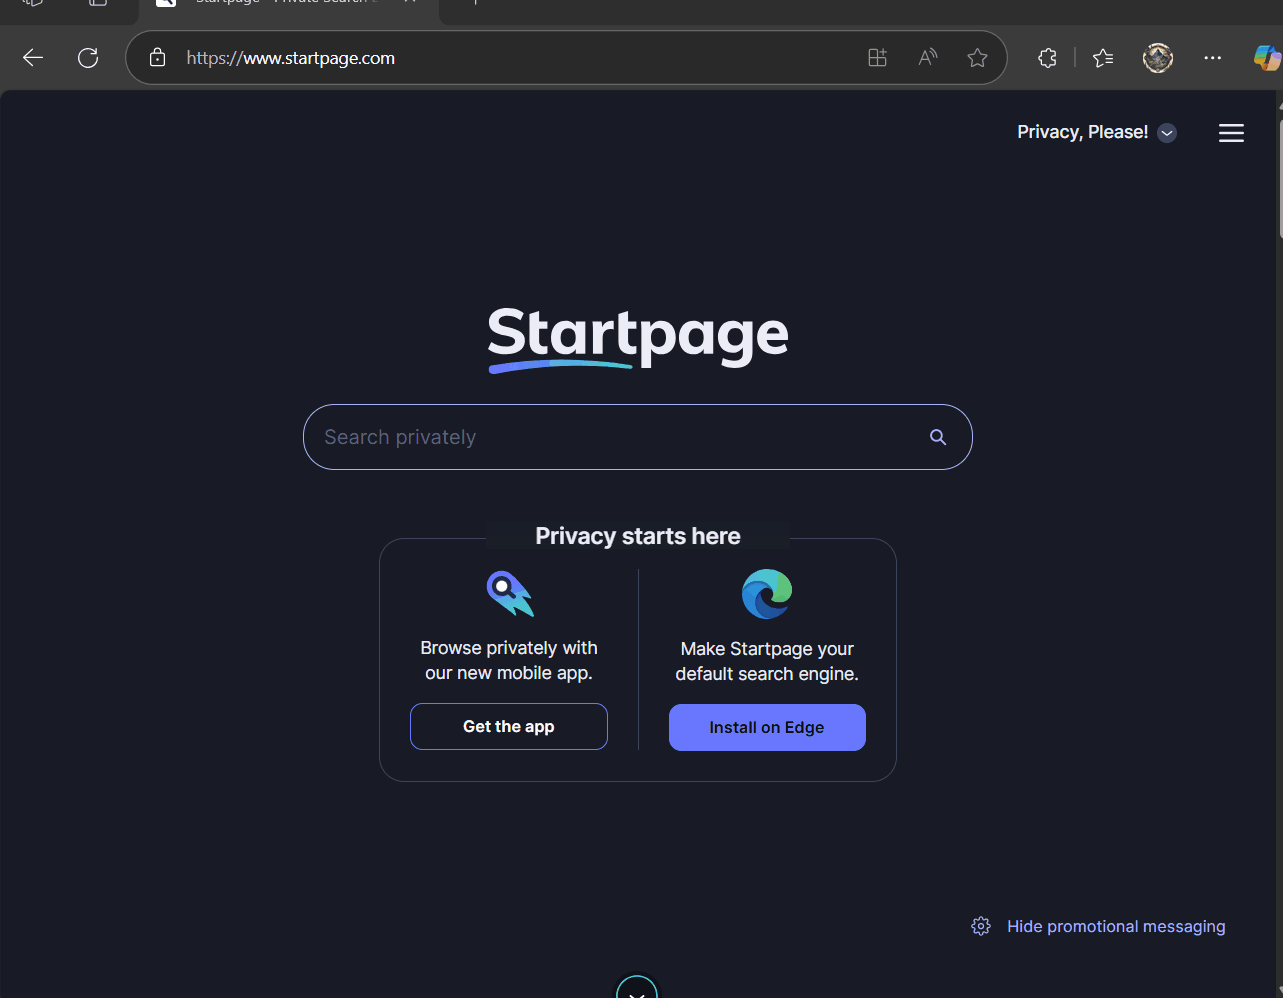Click the Microsoft Edge logo icon

[x=767, y=594]
